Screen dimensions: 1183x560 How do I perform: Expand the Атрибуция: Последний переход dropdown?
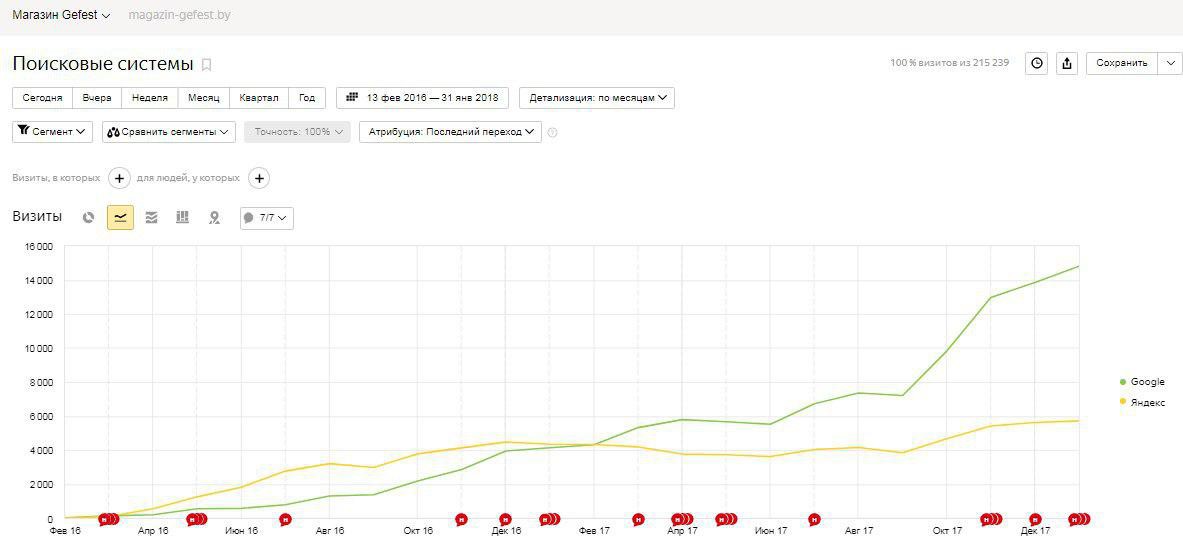450,132
